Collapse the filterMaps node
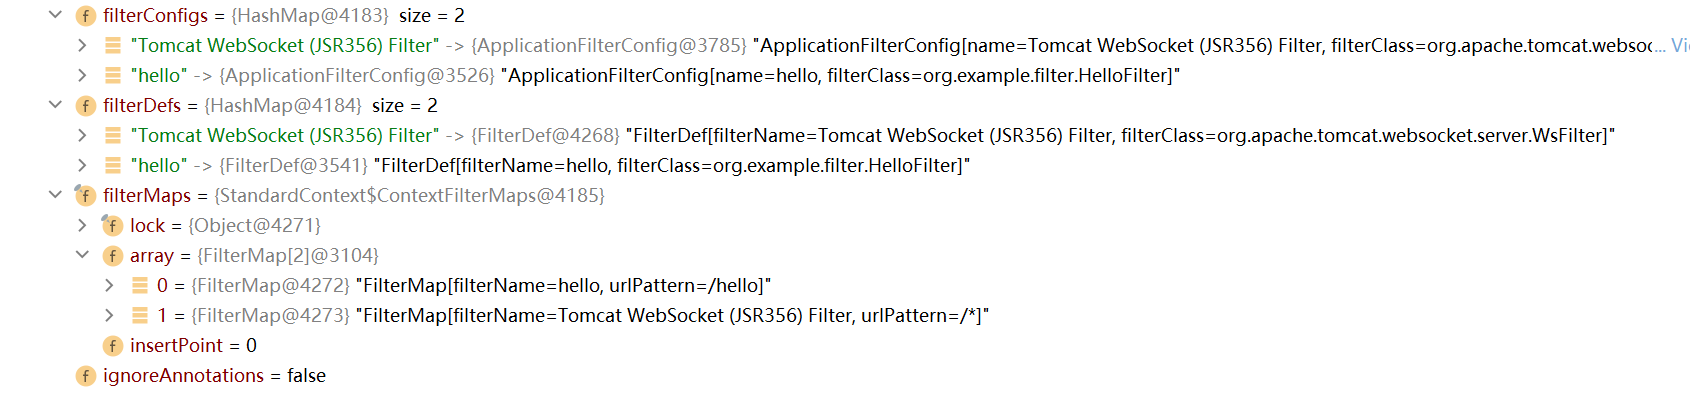The width and height of the screenshot is (1690, 393). tap(56, 195)
